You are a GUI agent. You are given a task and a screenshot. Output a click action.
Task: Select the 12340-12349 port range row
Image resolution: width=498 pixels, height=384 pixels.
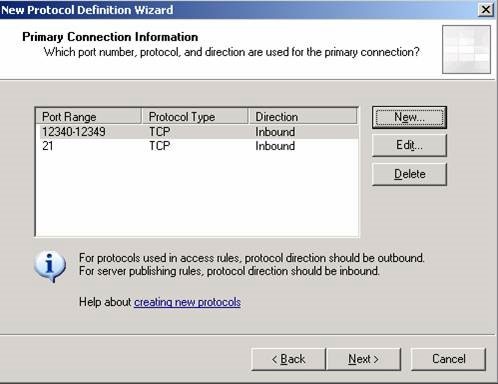click(197, 132)
